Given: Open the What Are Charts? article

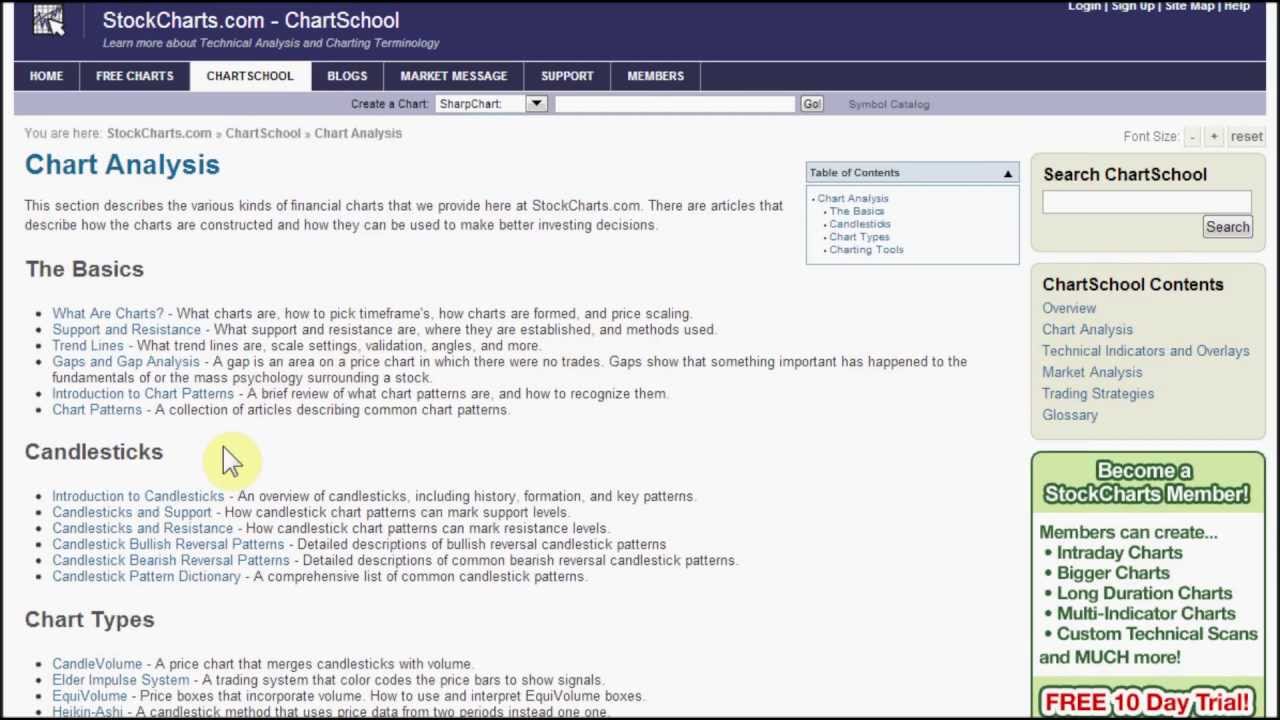Looking at the screenshot, I should pyautogui.click(x=108, y=313).
